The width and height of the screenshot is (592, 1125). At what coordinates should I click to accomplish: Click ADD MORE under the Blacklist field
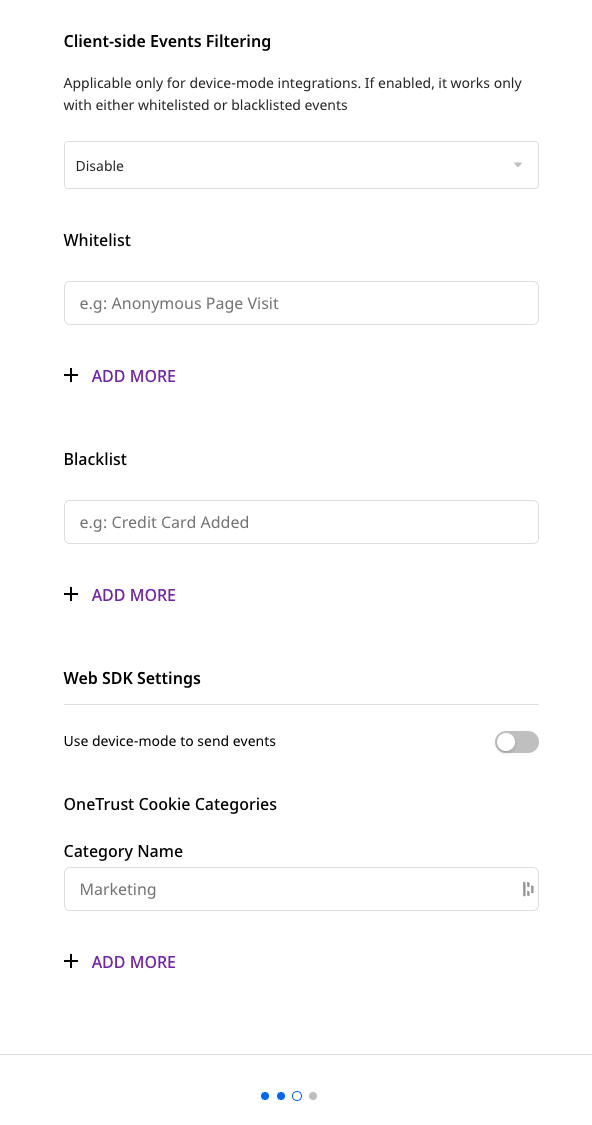(133, 594)
